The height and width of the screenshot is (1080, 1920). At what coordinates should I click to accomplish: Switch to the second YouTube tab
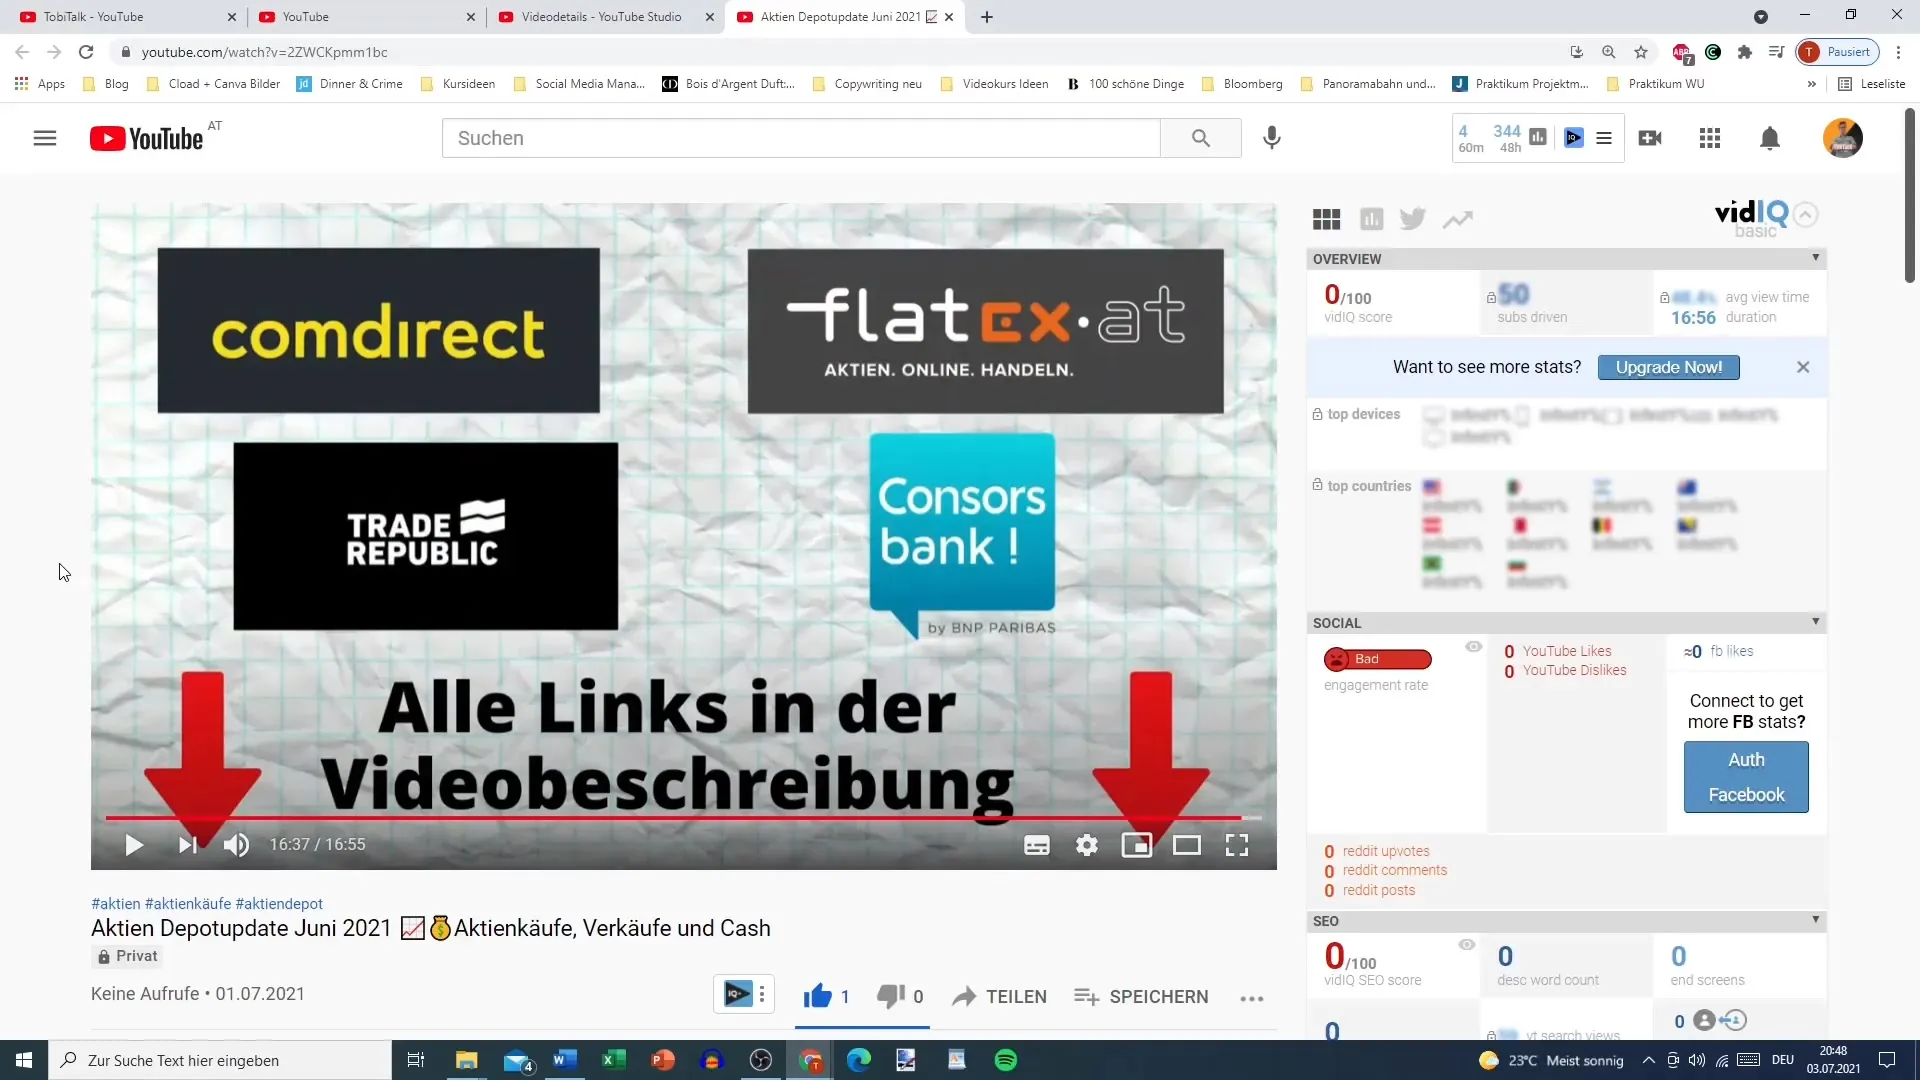click(x=365, y=17)
